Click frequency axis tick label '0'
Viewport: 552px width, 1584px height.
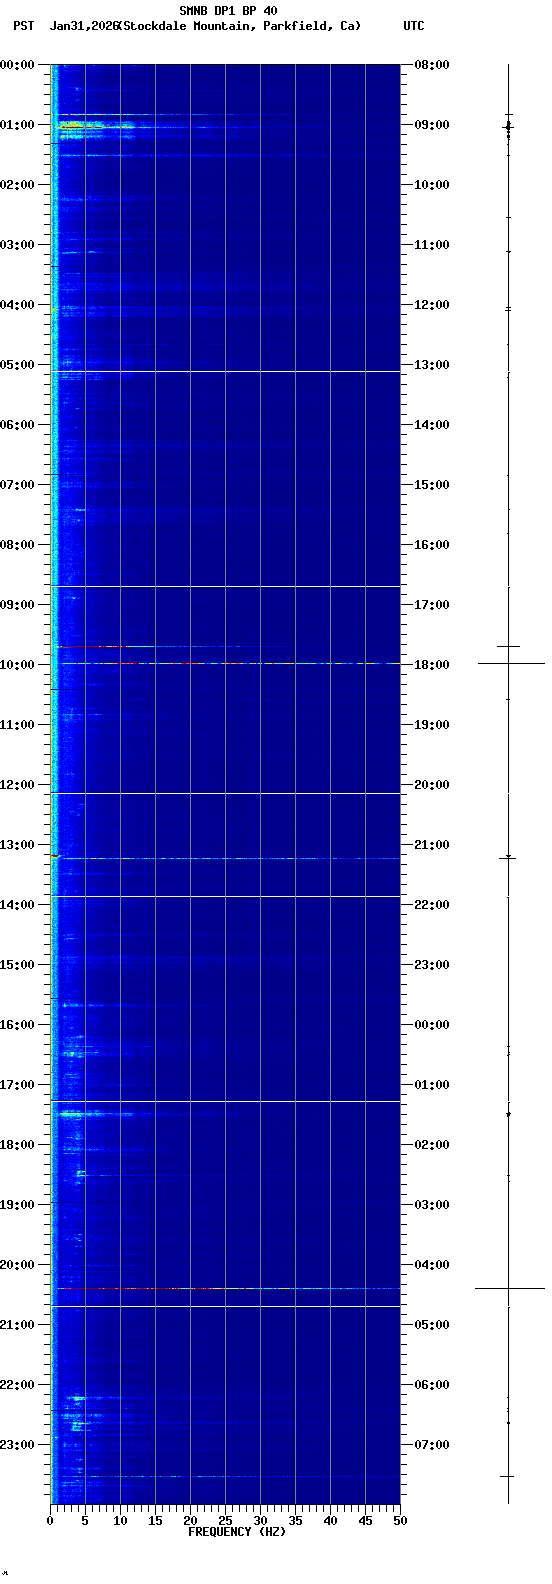(x=50, y=1521)
